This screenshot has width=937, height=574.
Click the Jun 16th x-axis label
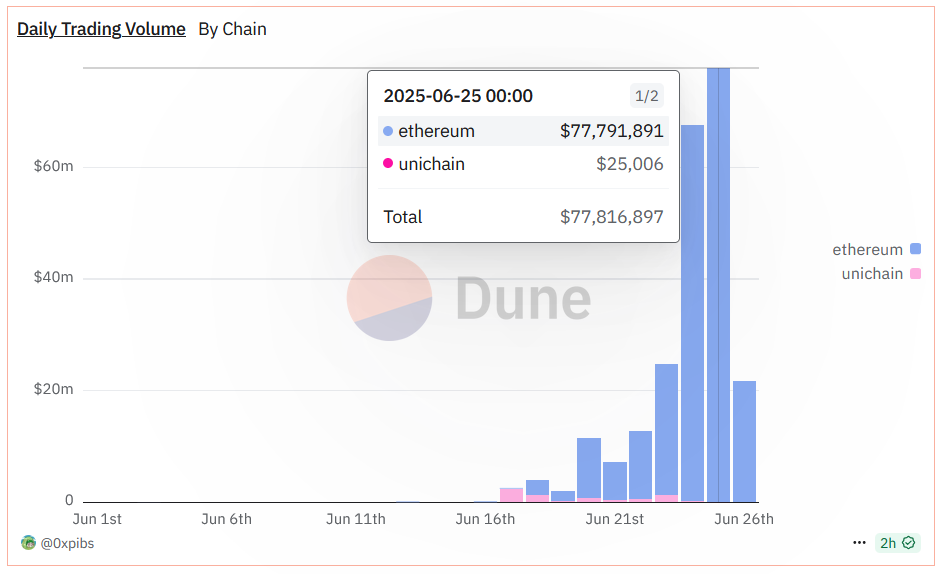click(485, 519)
